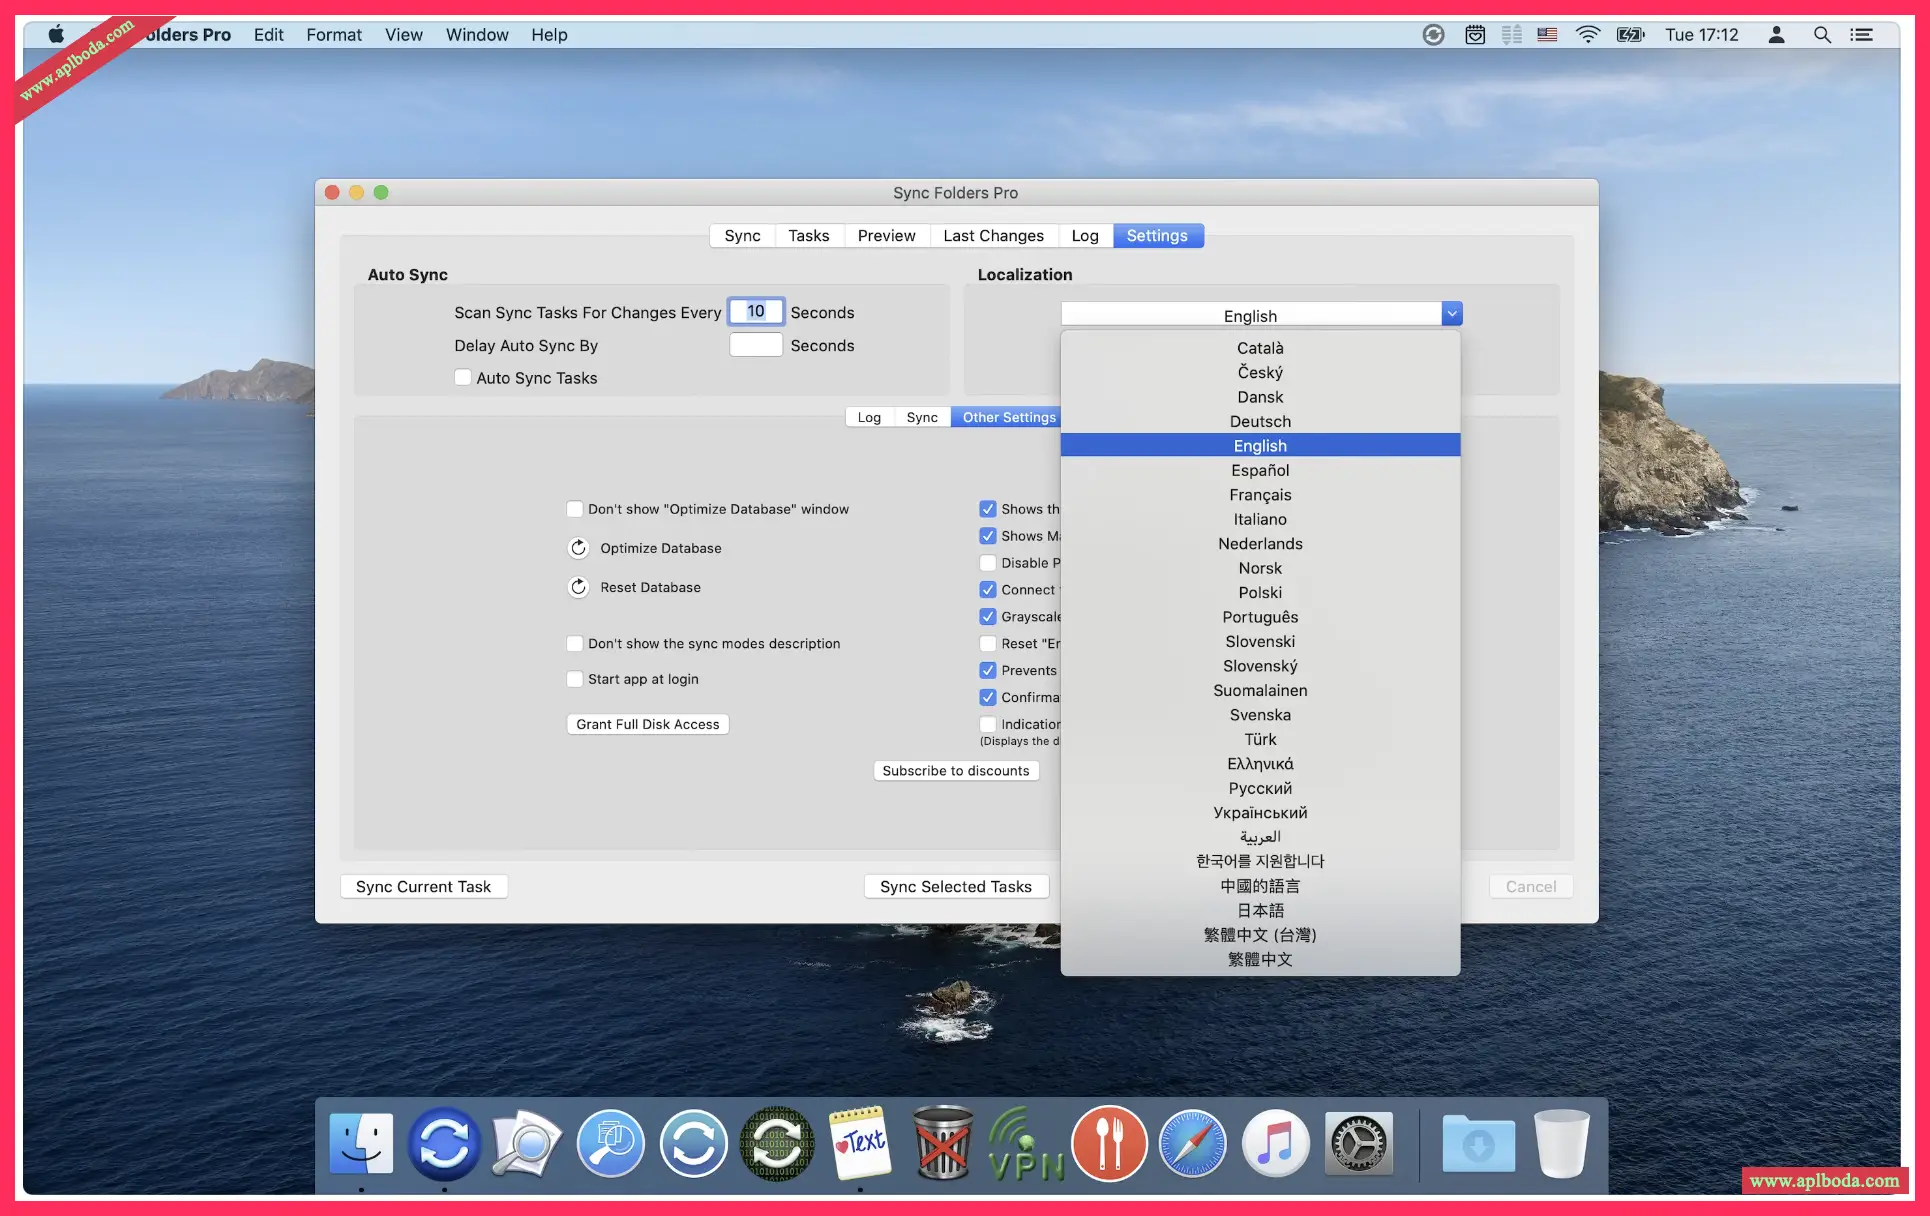Click the battery status icon

[1630, 35]
